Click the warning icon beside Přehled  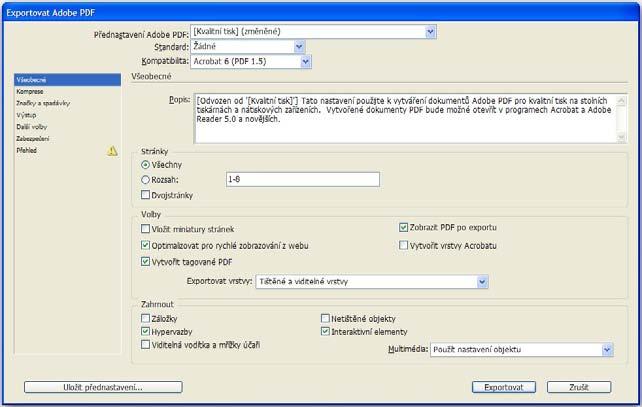112,151
